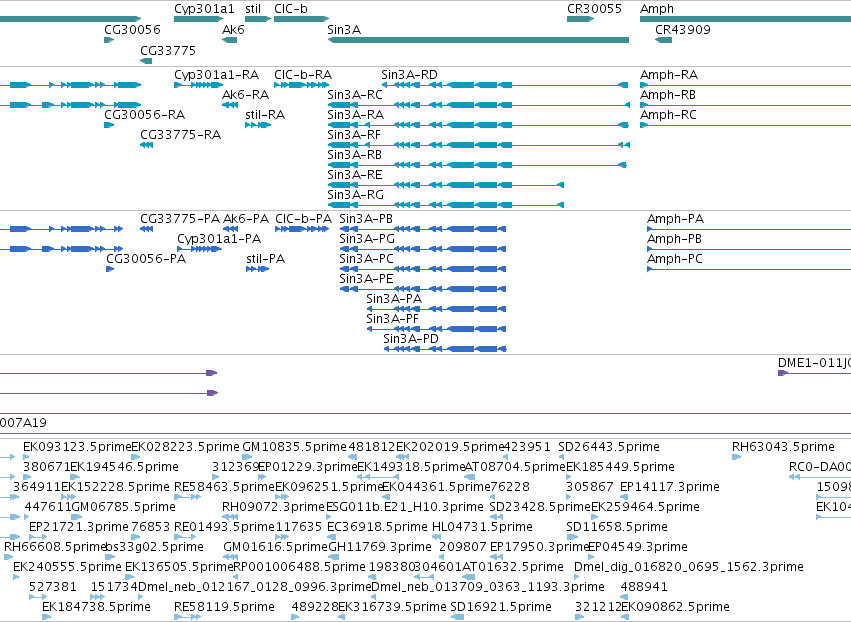Open the Sin3A-PE protein feature
This screenshot has height=622, width=851.
click(x=423, y=289)
